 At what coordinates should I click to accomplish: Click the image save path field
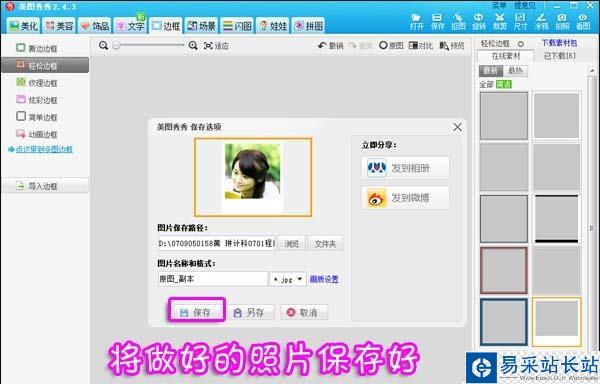pyautogui.click(x=217, y=243)
